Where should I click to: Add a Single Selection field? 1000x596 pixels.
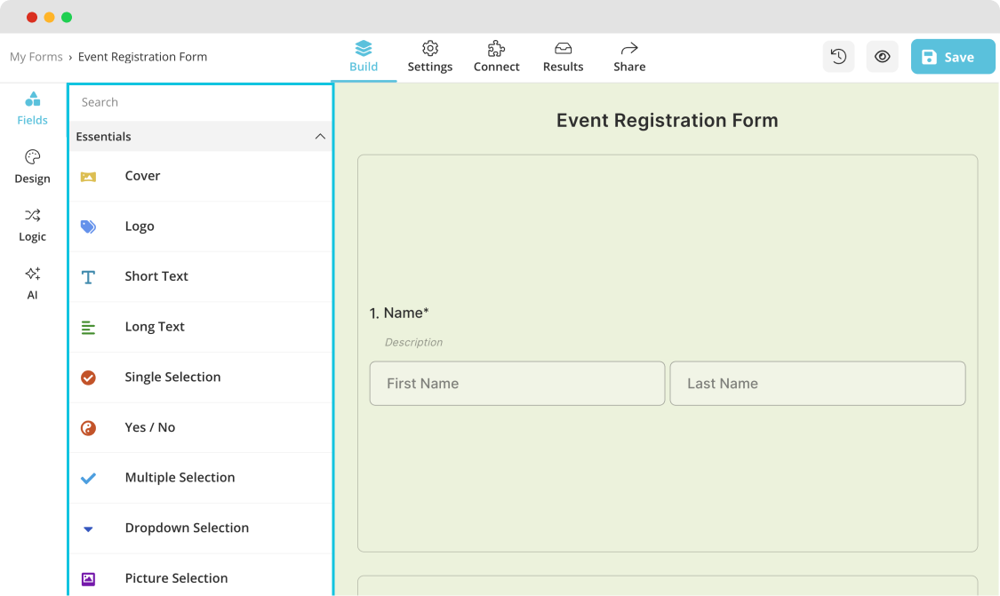[x=172, y=377]
